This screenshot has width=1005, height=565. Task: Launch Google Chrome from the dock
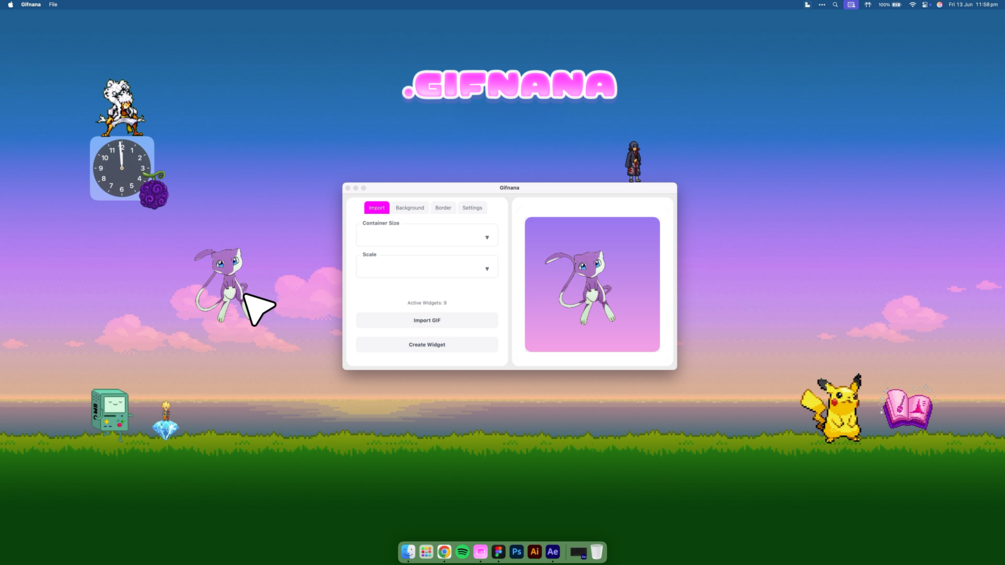coord(444,552)
